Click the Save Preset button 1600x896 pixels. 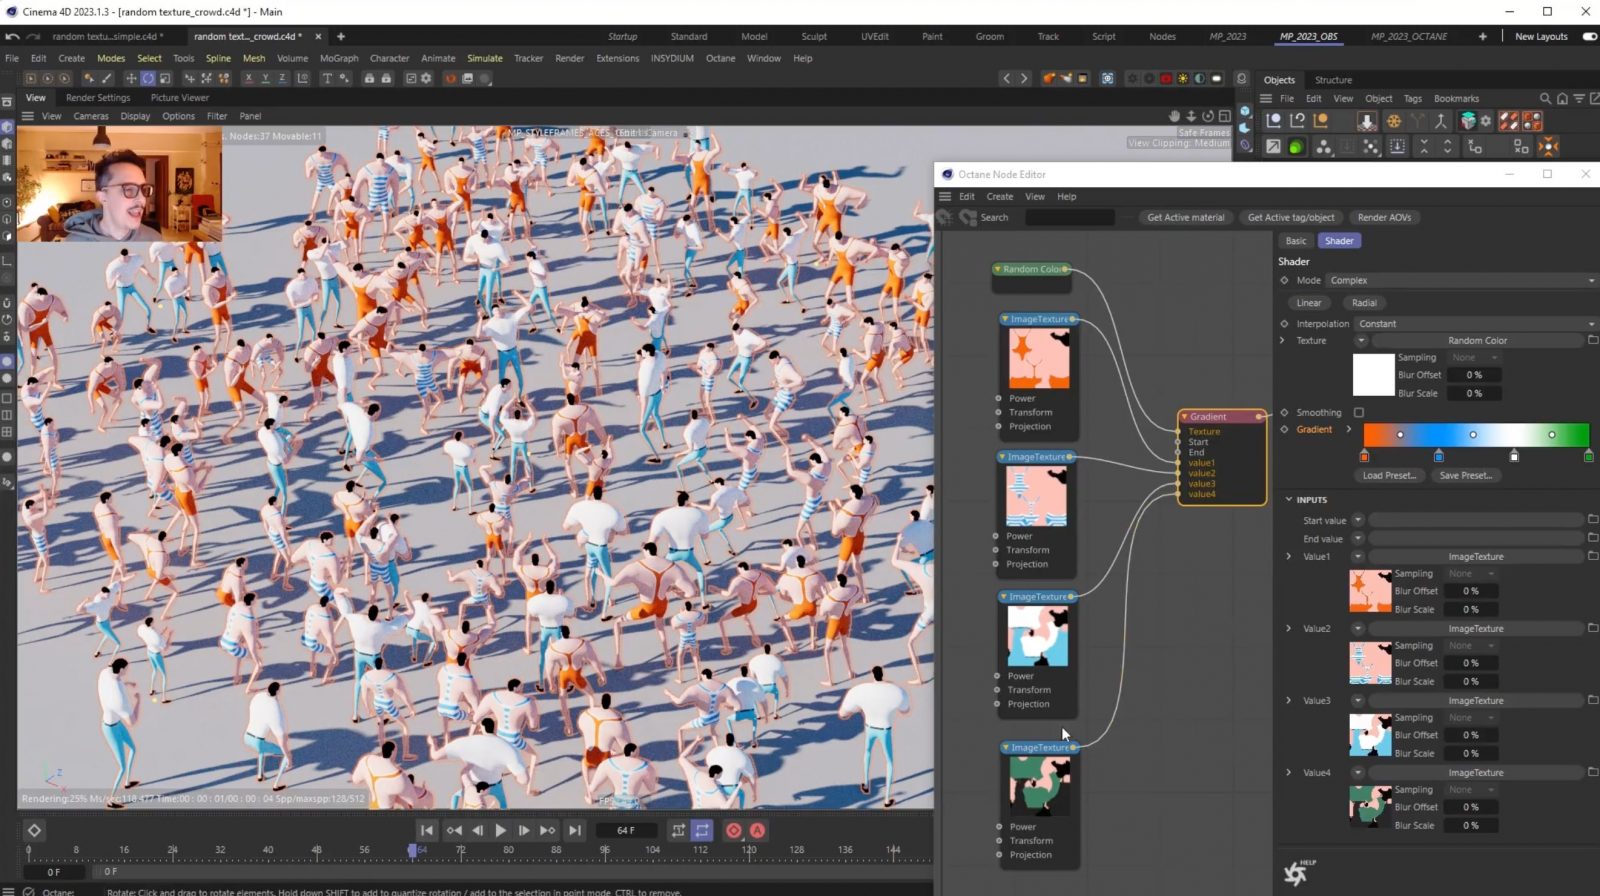1465,476
